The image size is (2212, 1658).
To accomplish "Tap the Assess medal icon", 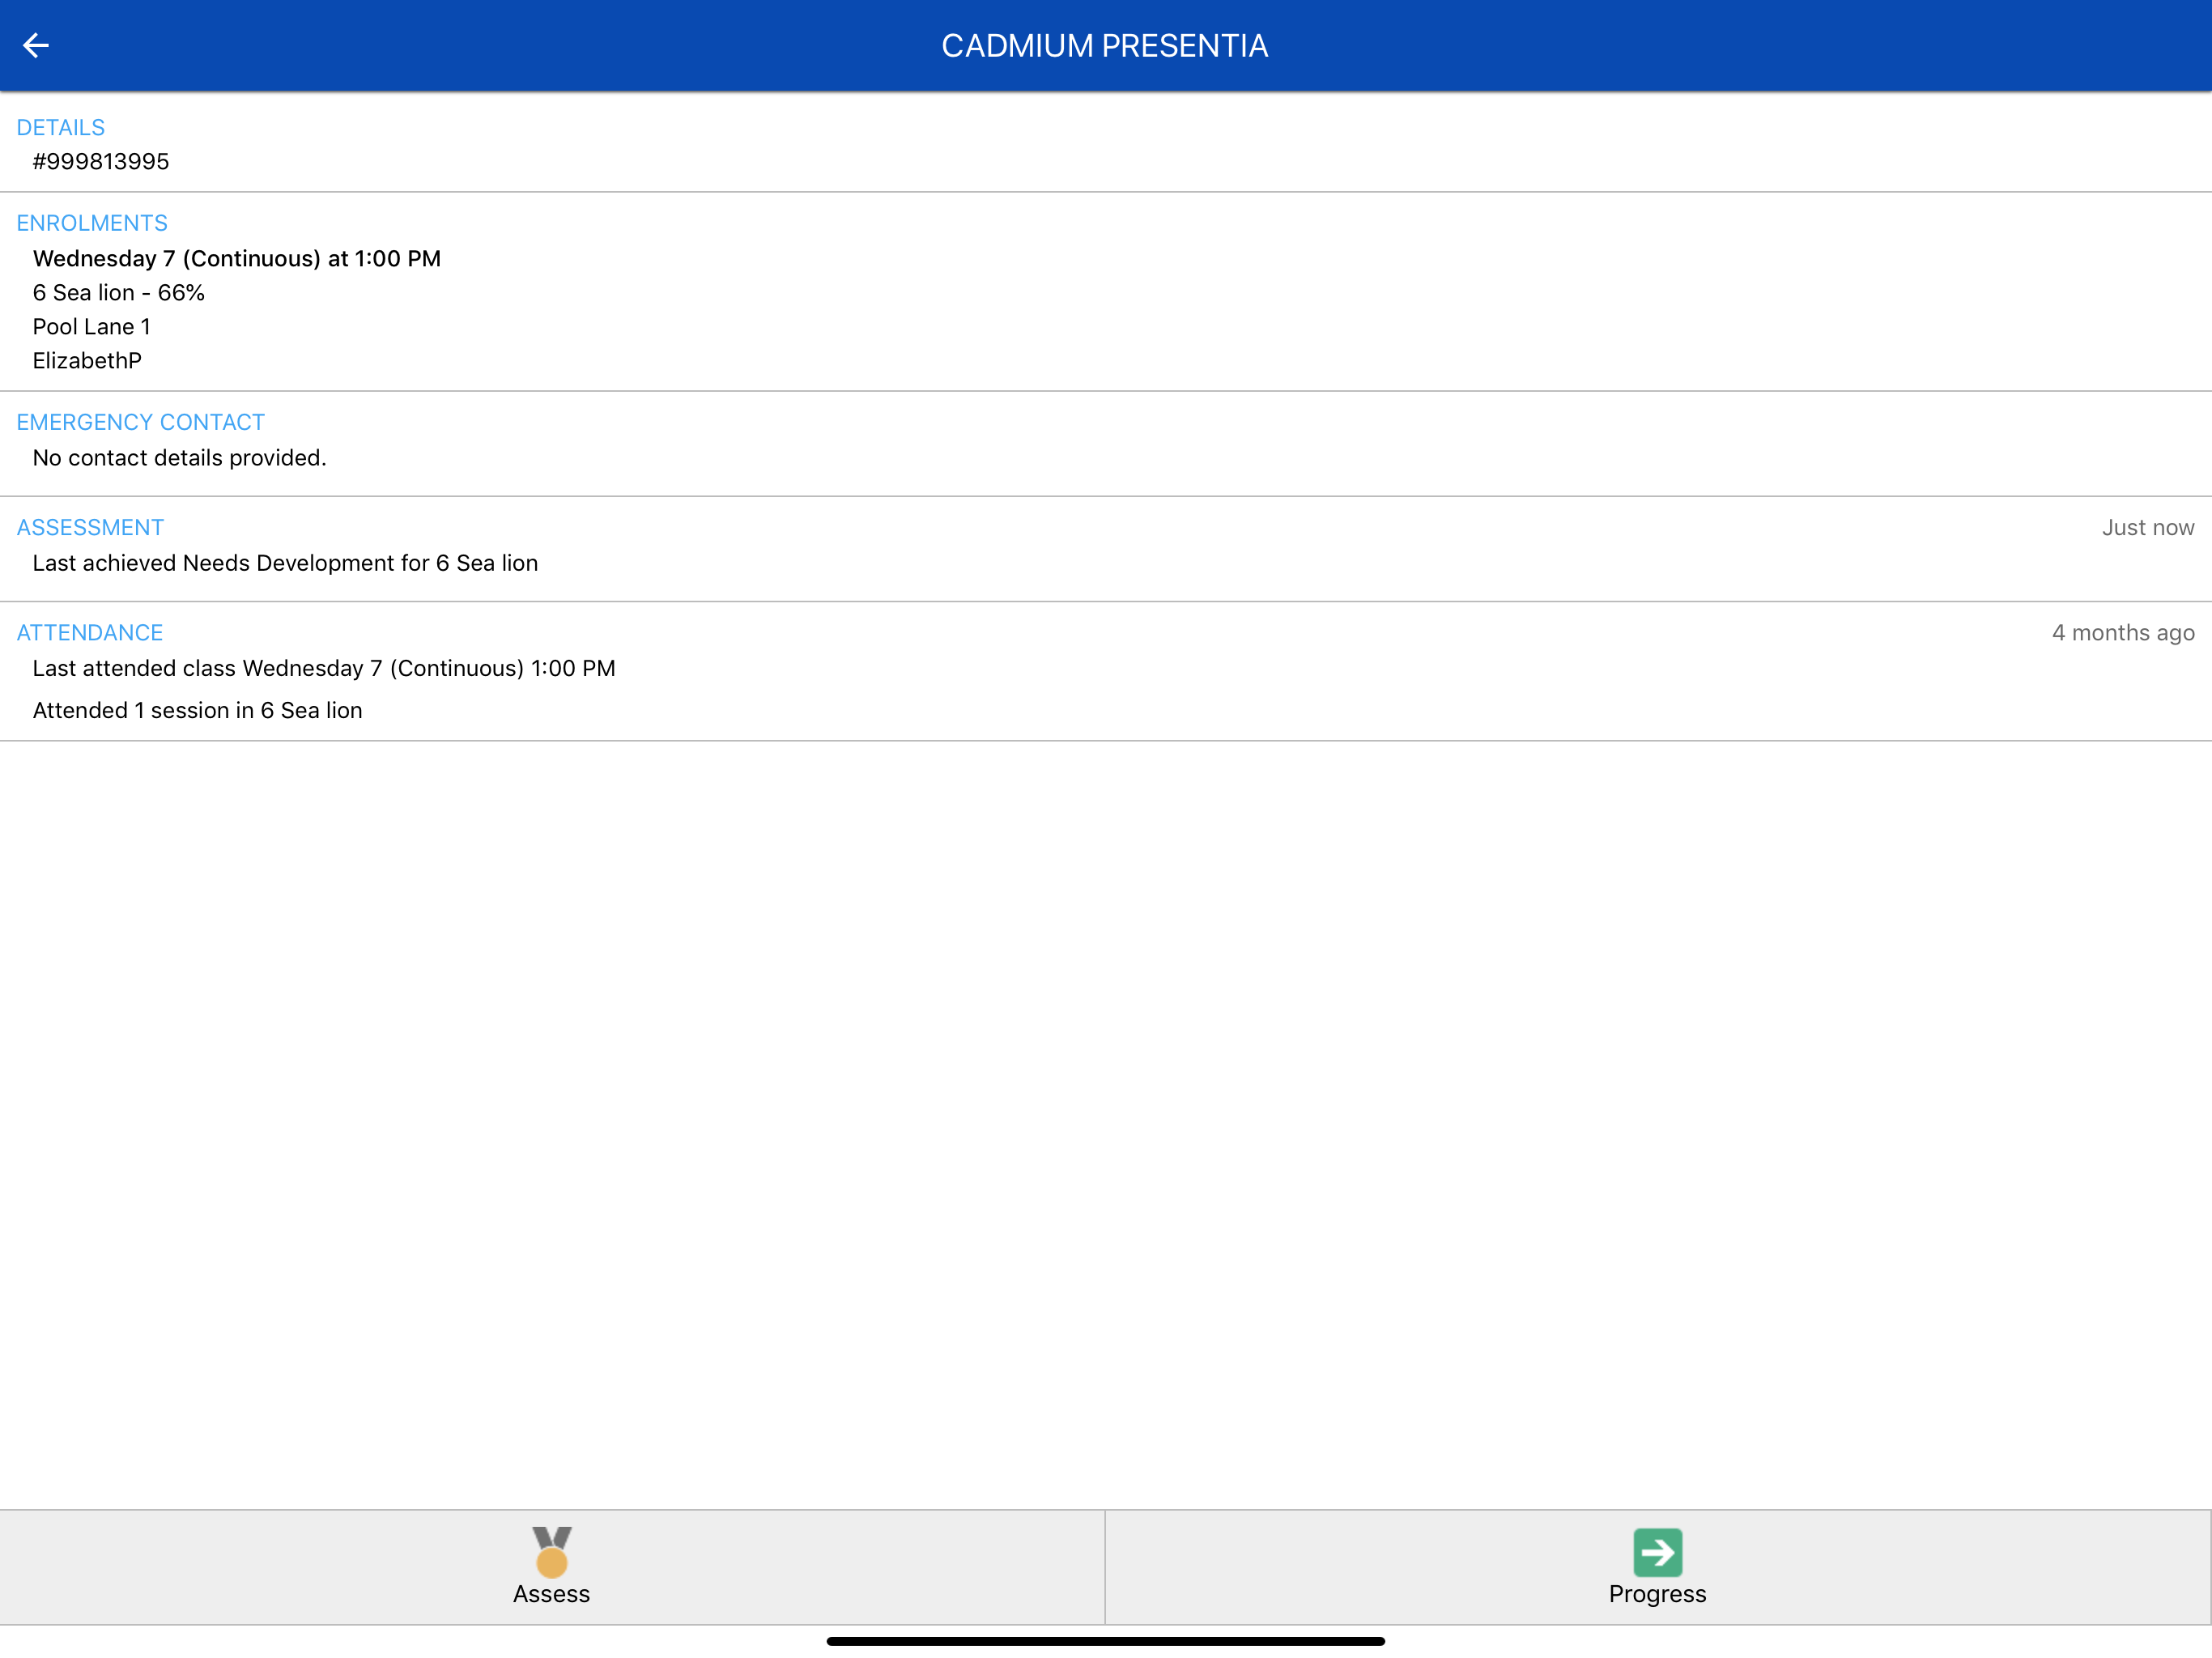I will point(552,1550).
